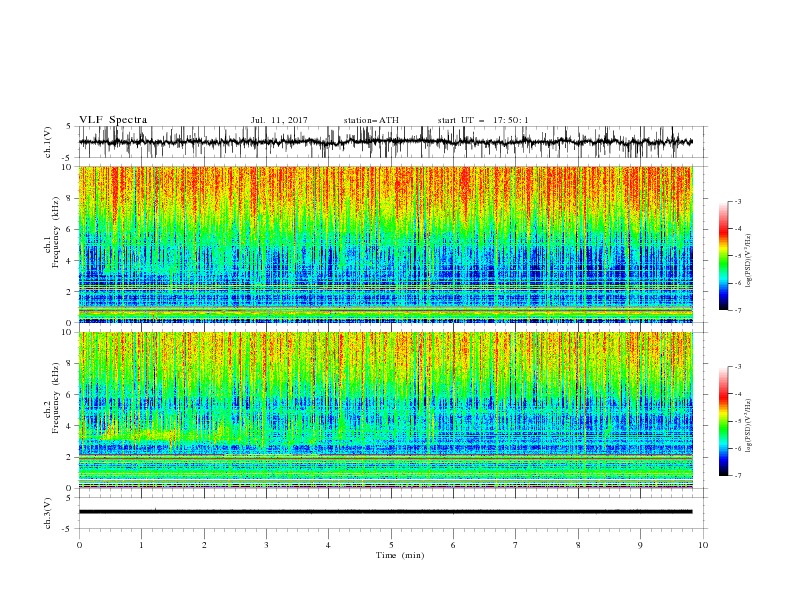
Task: Click the "ch.3(V)" axis label
Action: tap(48, 513)
